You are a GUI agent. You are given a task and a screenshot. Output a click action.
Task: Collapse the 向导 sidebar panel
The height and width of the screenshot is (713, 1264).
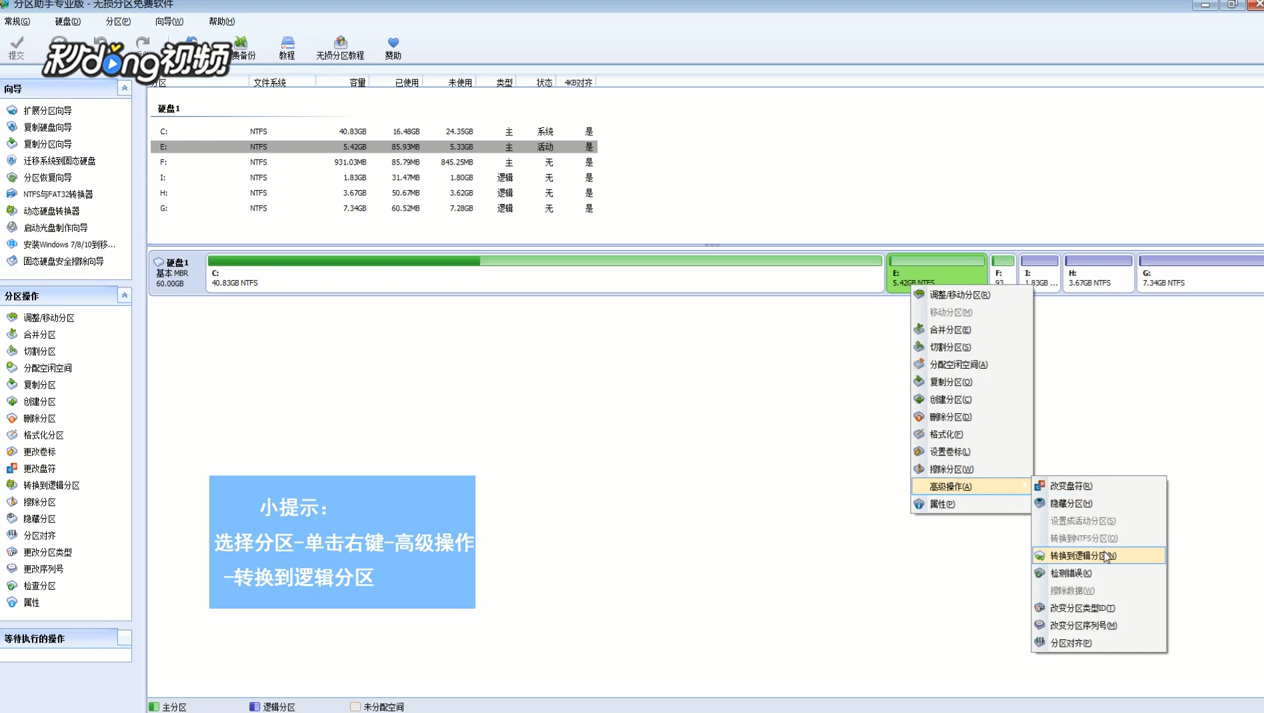click(x=124, y=89)
